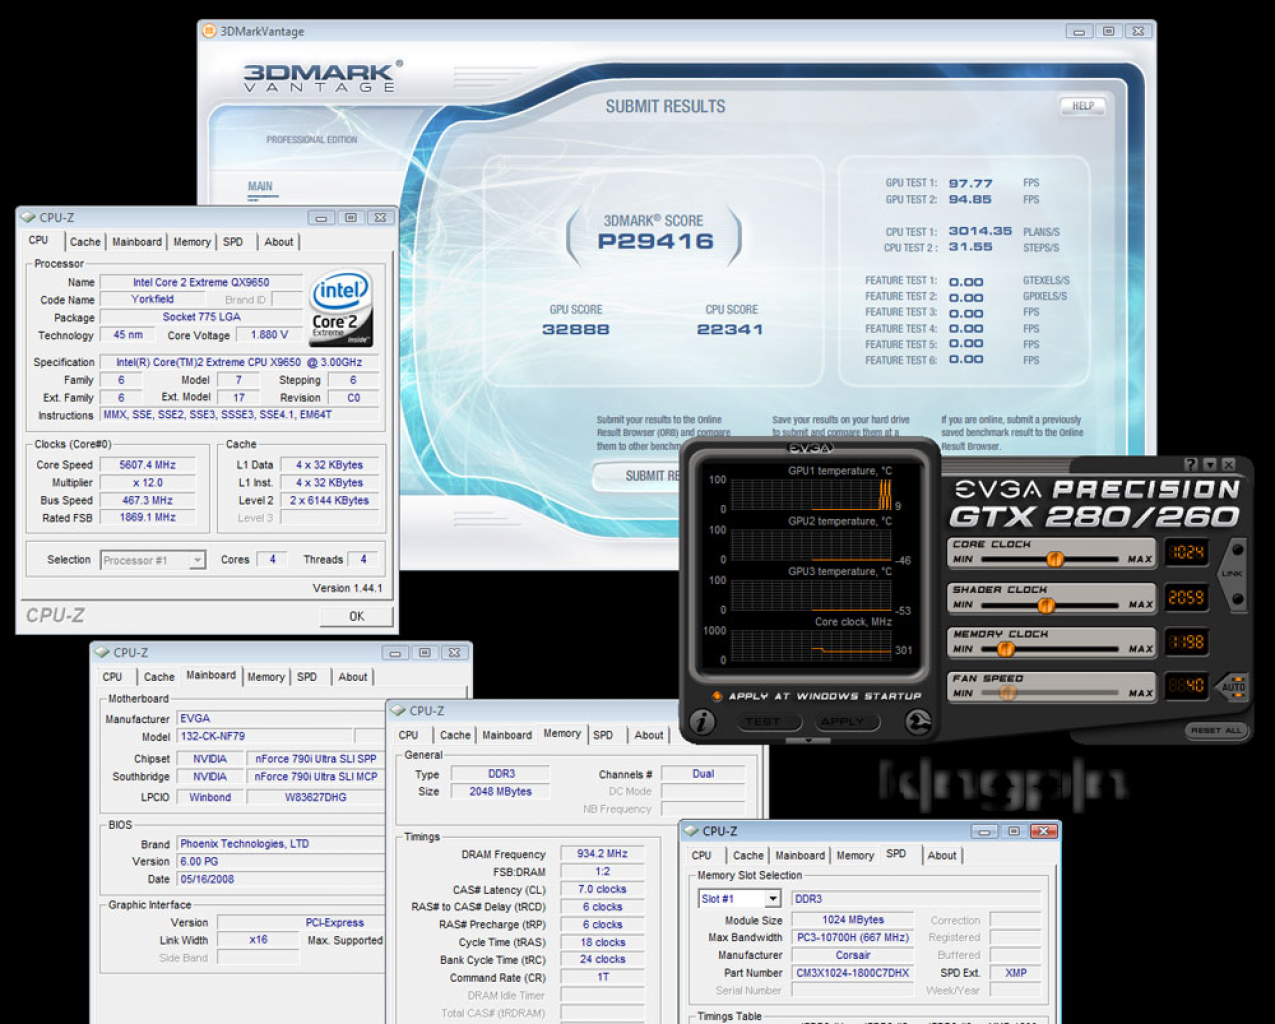Open Memory tab in top CPU-Z window
1275x1024 pixels.
click(x=192, y=242)
